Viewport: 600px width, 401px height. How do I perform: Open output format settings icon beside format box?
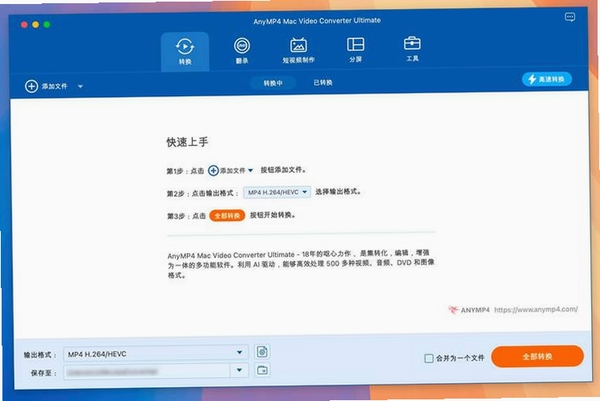262,351
